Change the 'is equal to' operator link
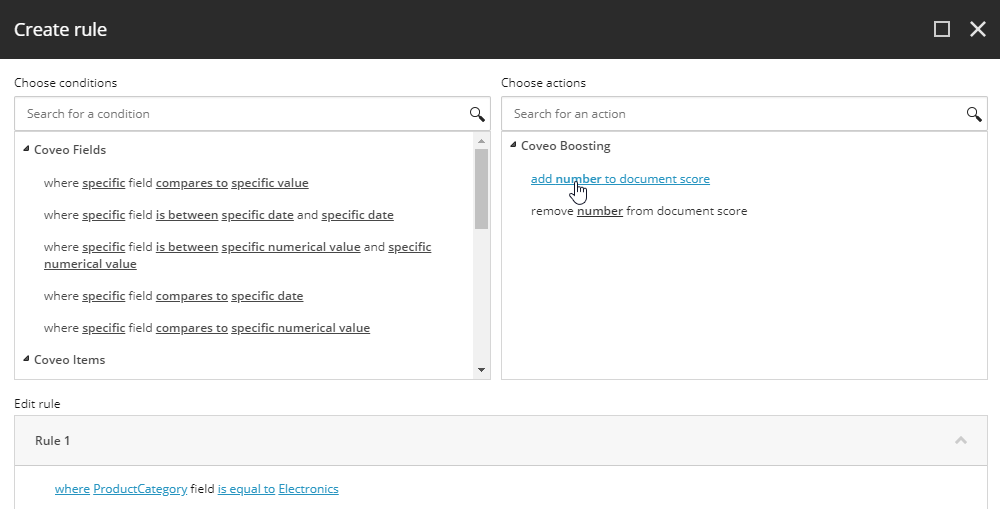Image resolution: width=1000 pixels, height=509 pixels. (246, 489)
